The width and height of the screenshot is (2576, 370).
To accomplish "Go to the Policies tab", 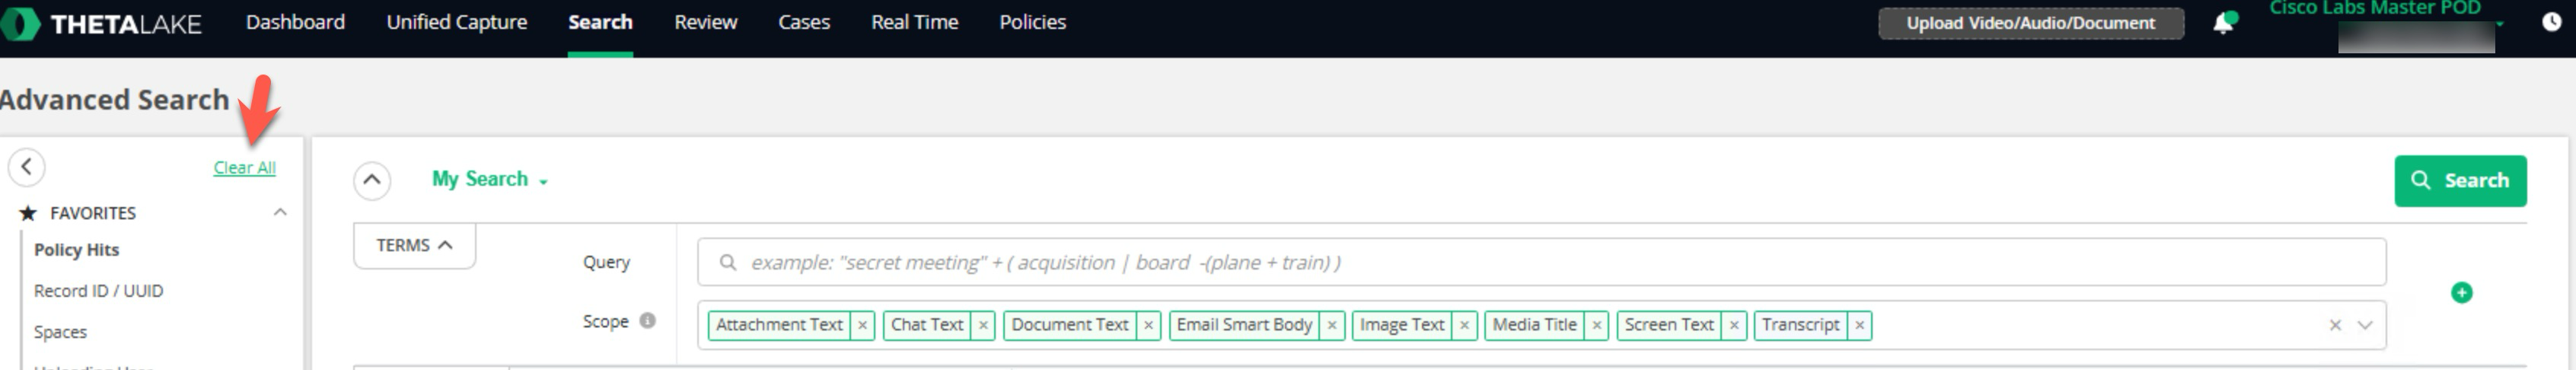I will 1032,22.
